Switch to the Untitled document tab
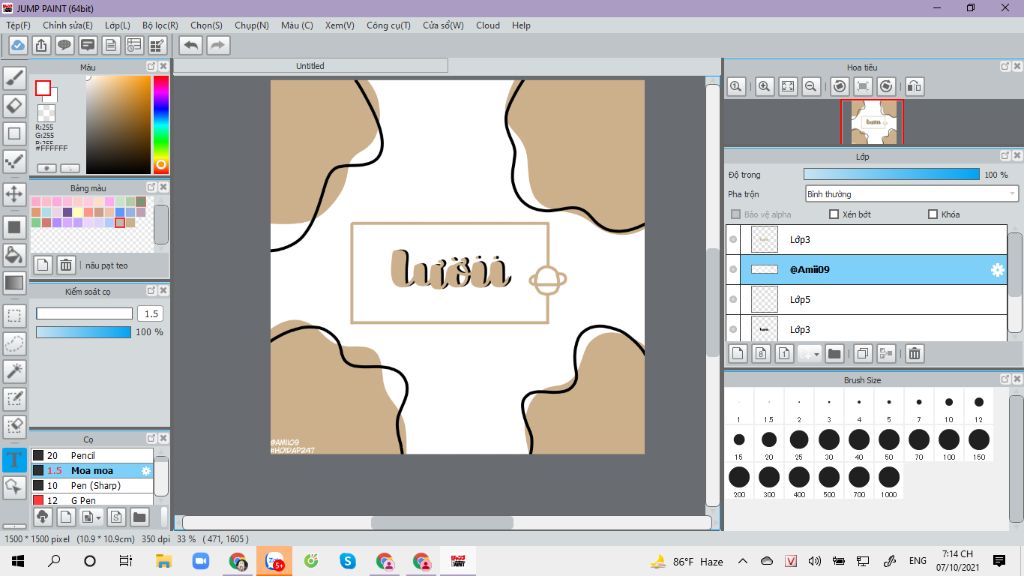The width and height of the screenshot is (1024, 576). tap(310, 66)
